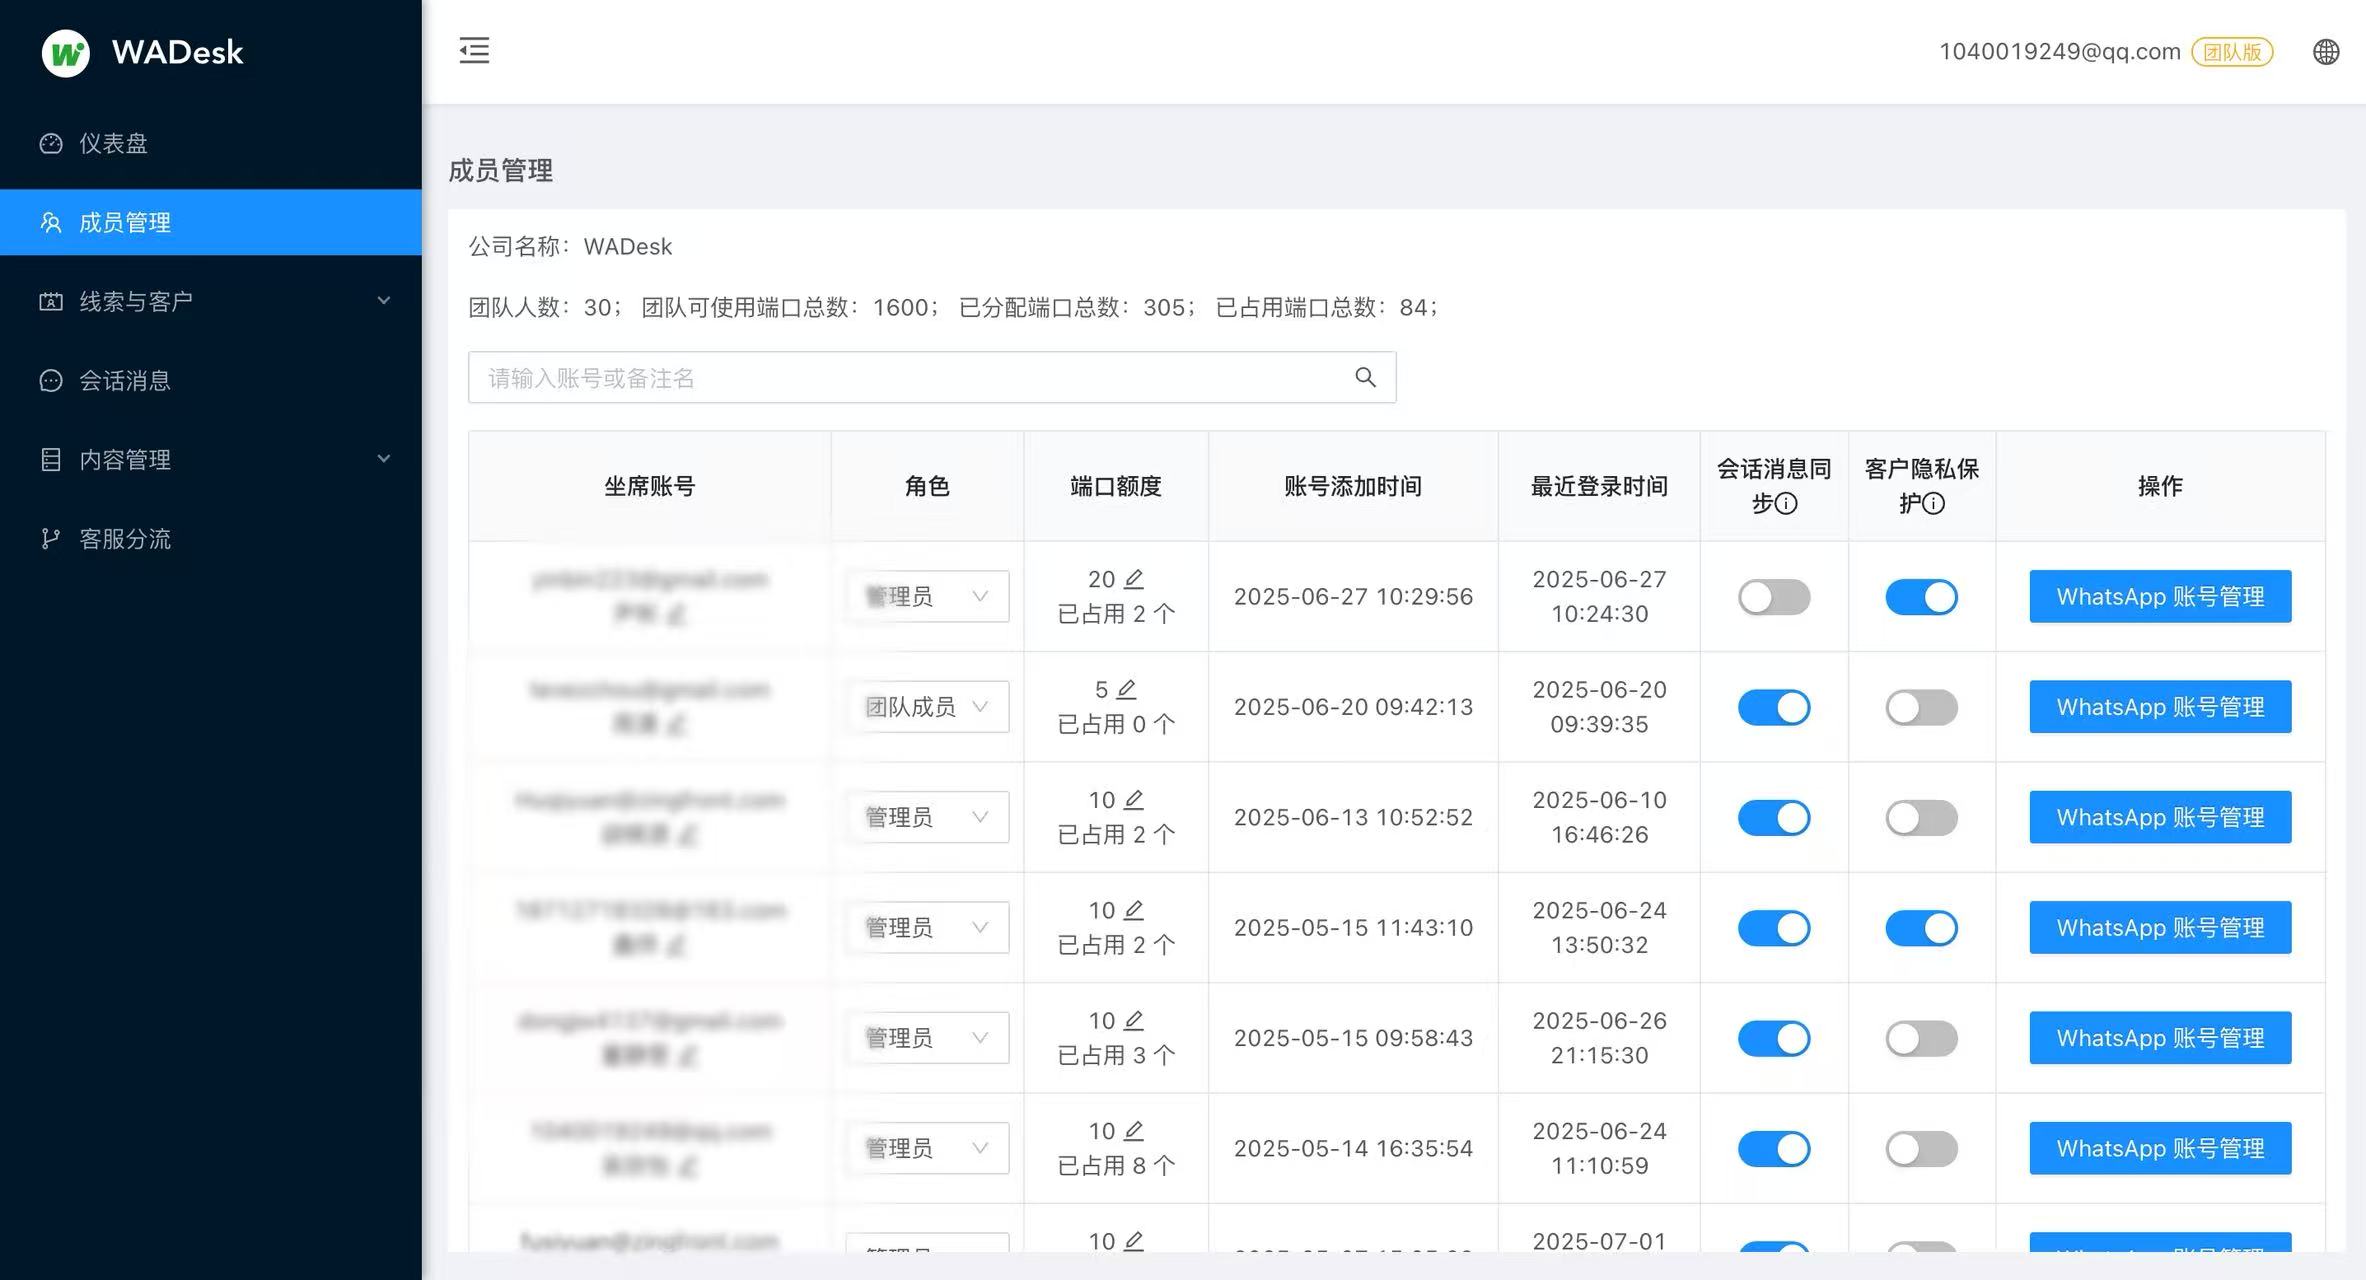2366x1280 pixels.
Task: Click the 内容管理 document icon
Action: pyautogui.click(x=51, y=459)
